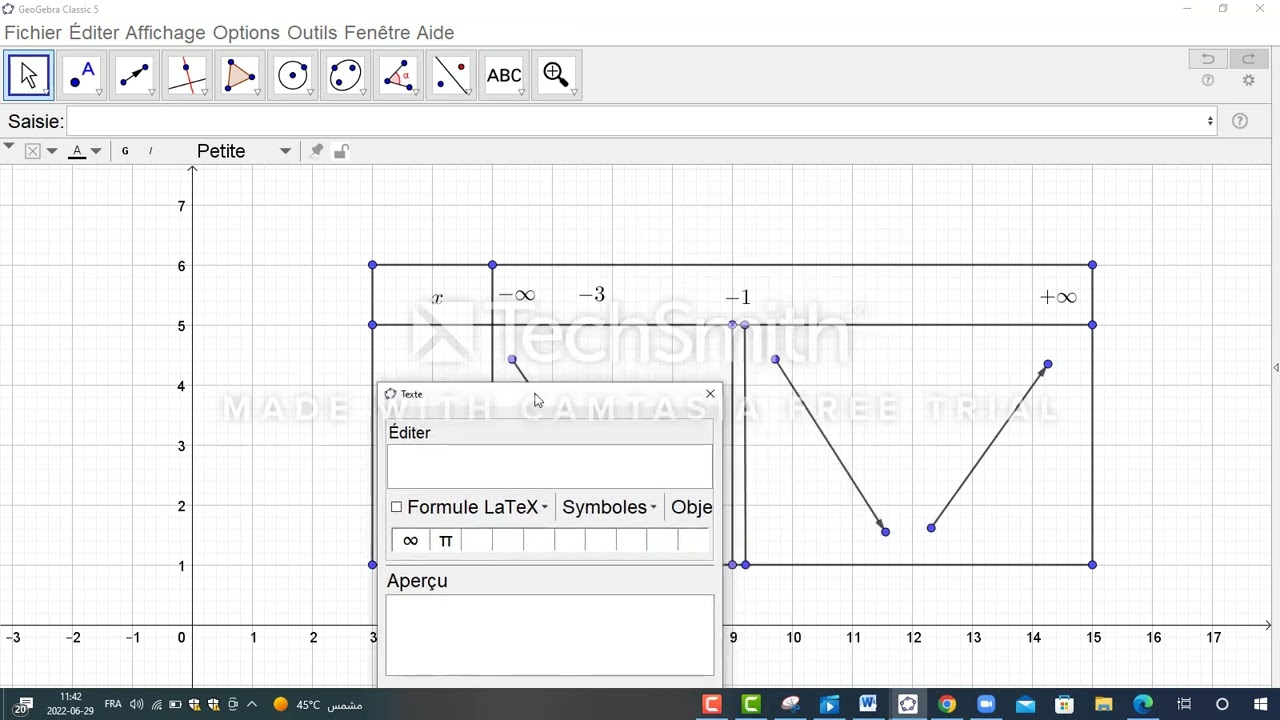Click the pin (absolute position) icon
Screen dimensions: 1280x720
coord(316,151)
